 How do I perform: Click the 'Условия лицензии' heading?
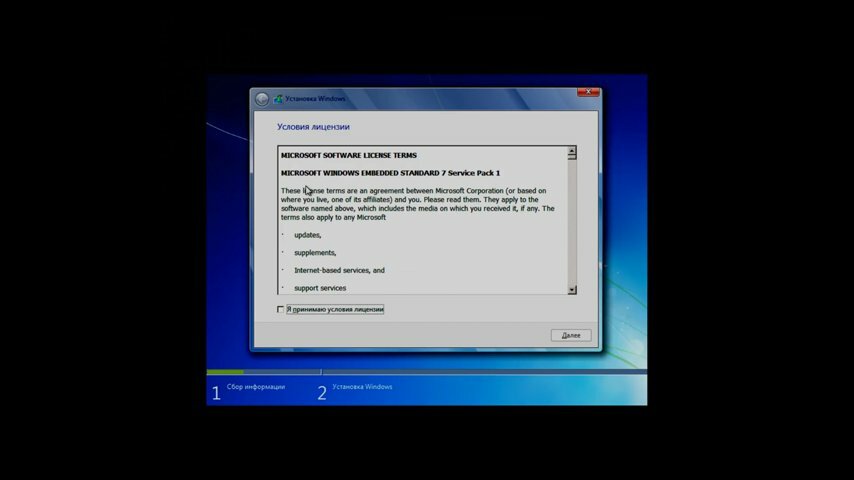[313, 127]
